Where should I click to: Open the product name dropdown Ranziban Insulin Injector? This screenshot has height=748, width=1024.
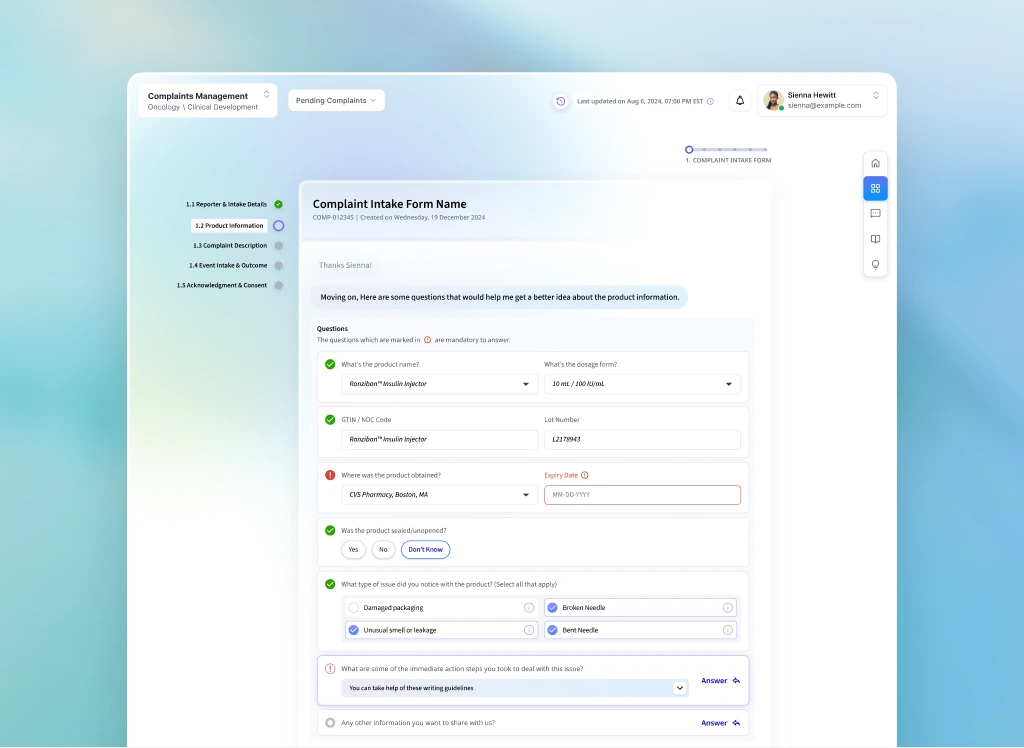439,384
